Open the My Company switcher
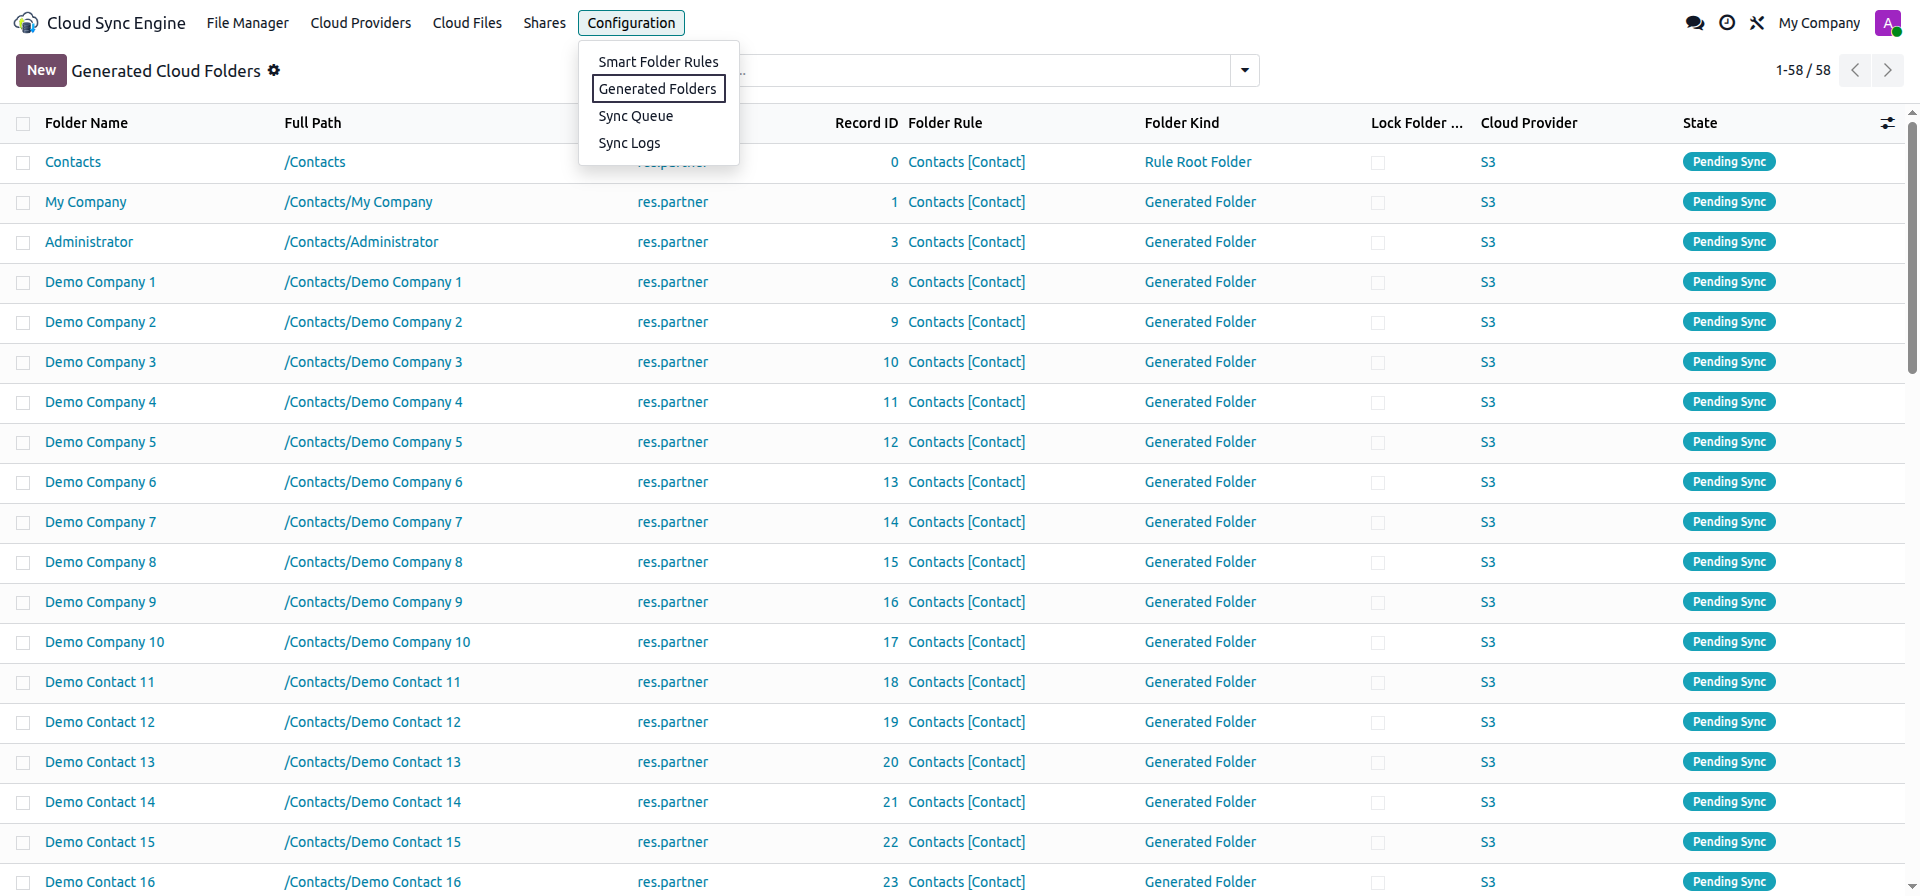The image size is (1920, 896). [1819, 23]
